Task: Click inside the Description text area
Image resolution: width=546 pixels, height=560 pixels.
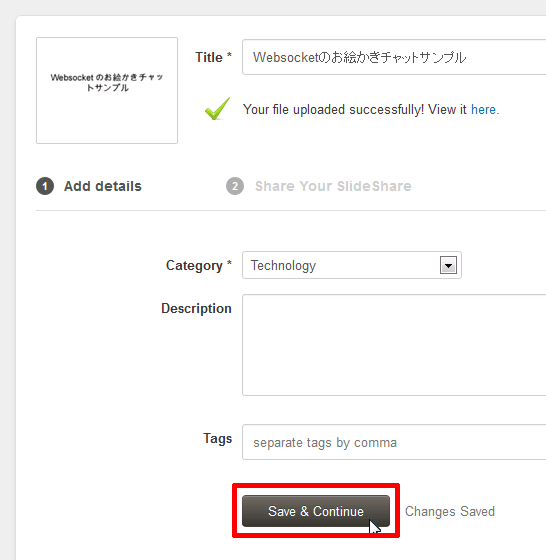Action: point(394,345)
